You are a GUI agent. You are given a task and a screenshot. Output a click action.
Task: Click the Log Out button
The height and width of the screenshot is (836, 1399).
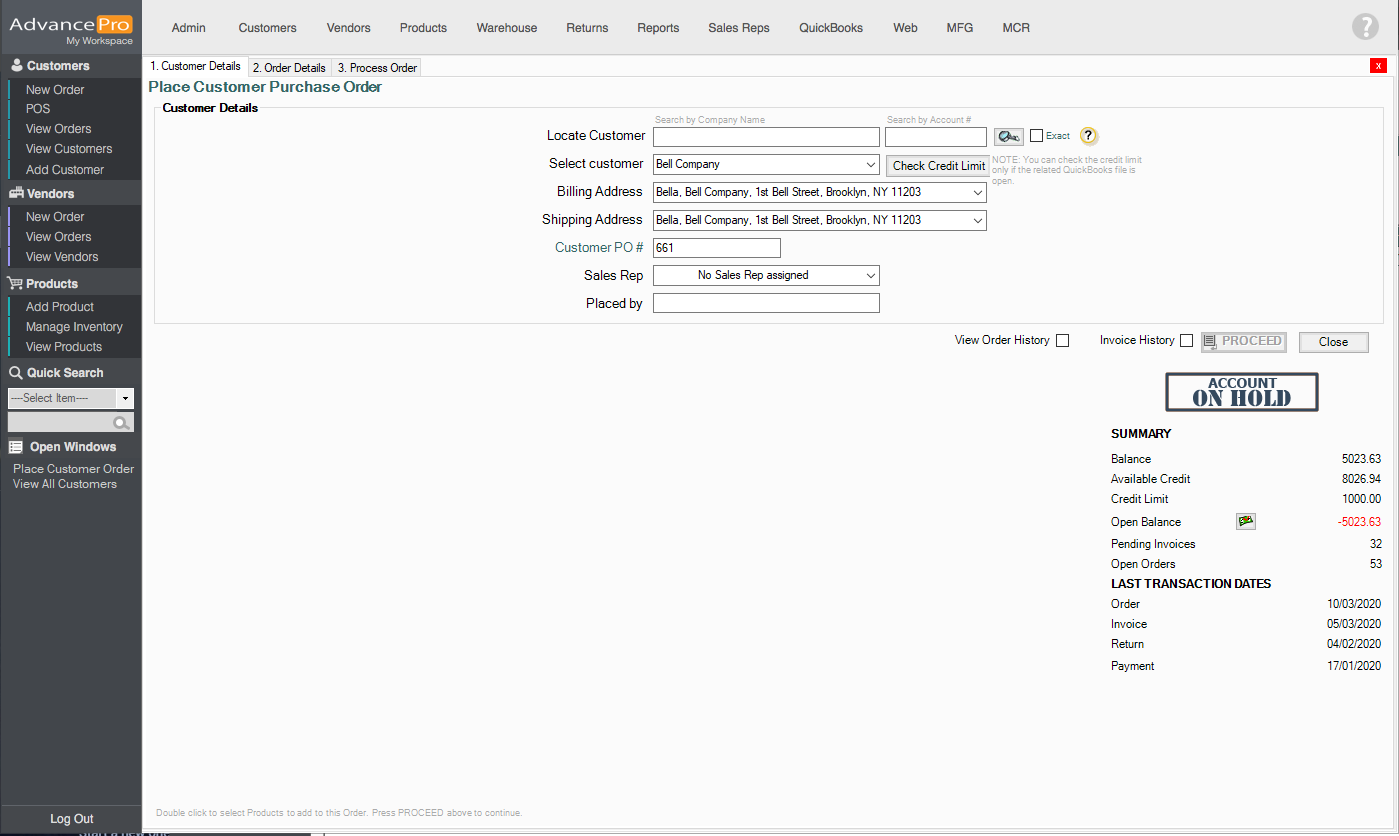(71, 819)
